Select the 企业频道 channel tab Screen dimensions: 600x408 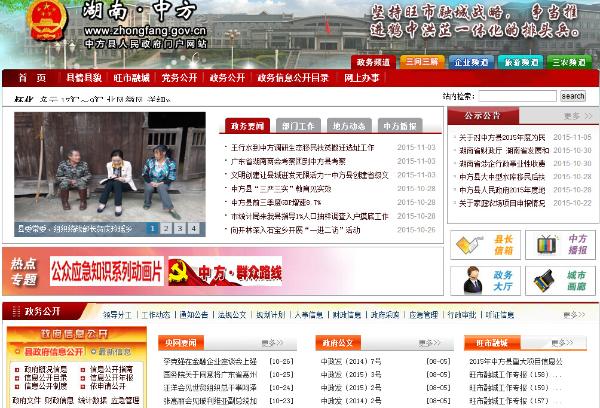coord(471,62)
